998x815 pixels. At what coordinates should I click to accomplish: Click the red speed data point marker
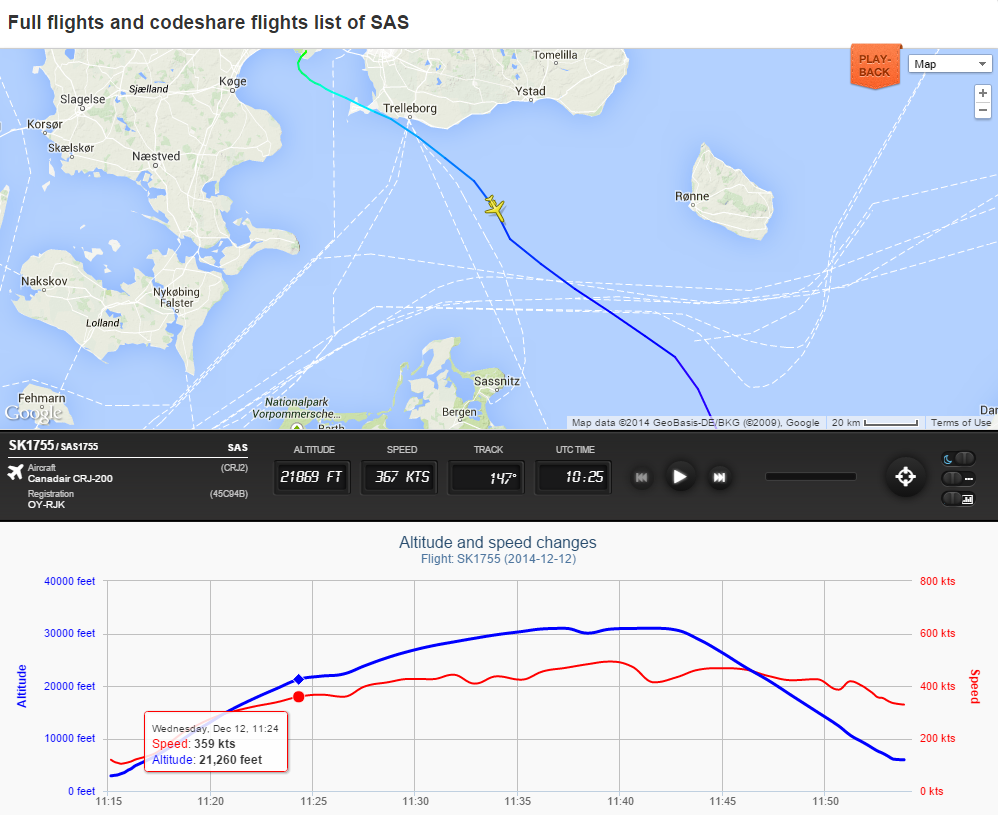(x=298, y=697)
